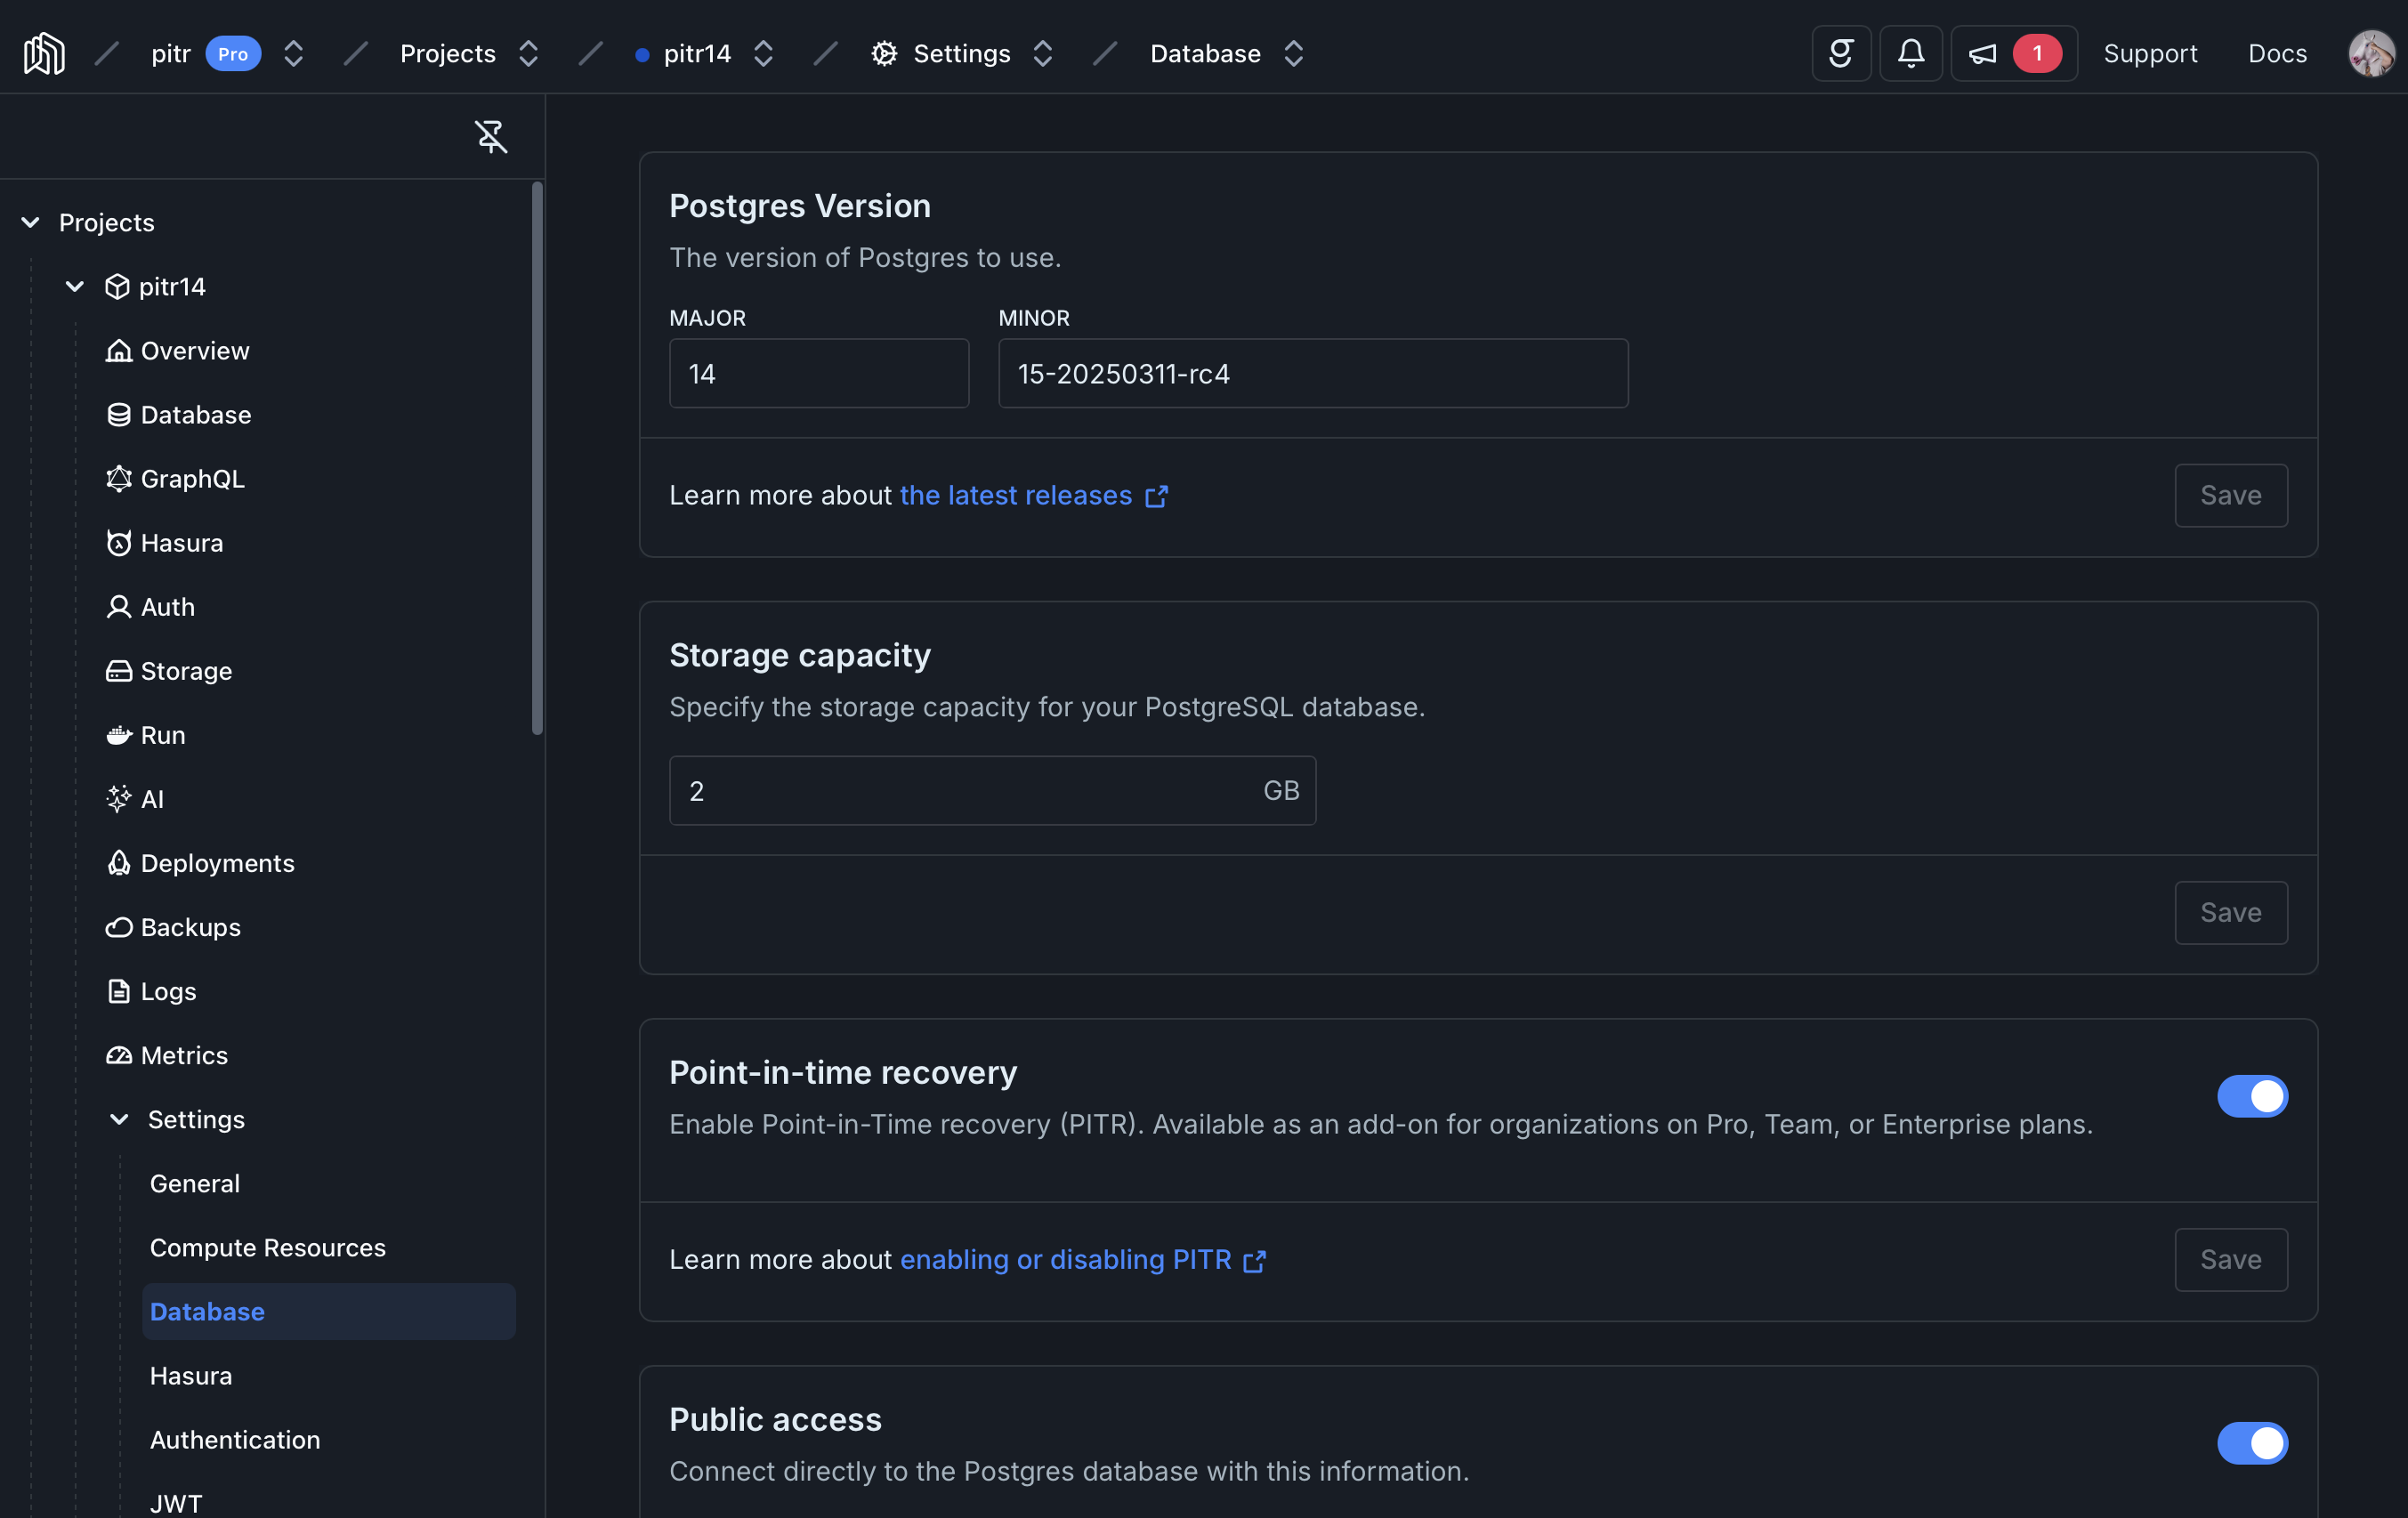Image resolution: width=2408 pixels, height=1518 pixels.
Task: Disable Point-in-time recovery toggle
Action: 2251,1096
